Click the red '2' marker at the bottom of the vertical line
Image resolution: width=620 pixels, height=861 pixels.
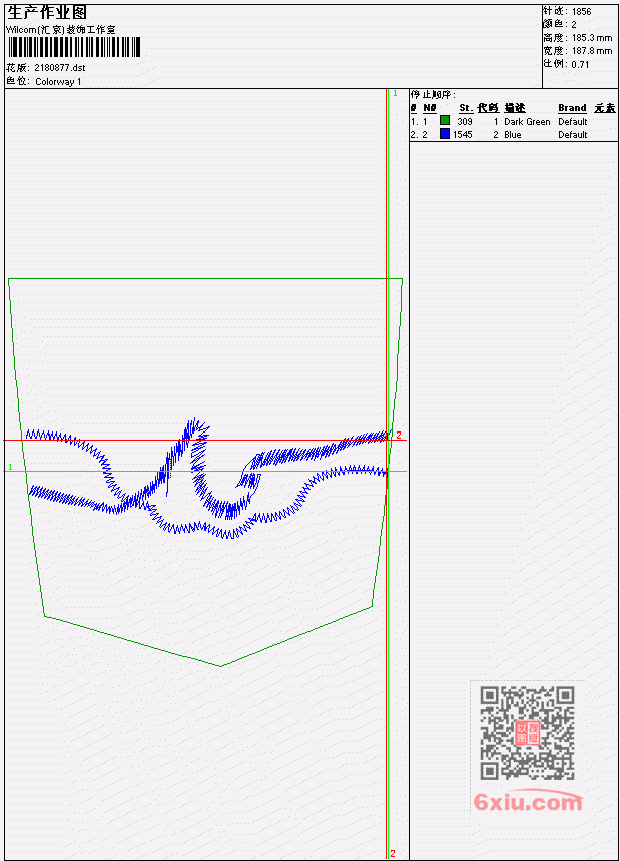(393, 853)
